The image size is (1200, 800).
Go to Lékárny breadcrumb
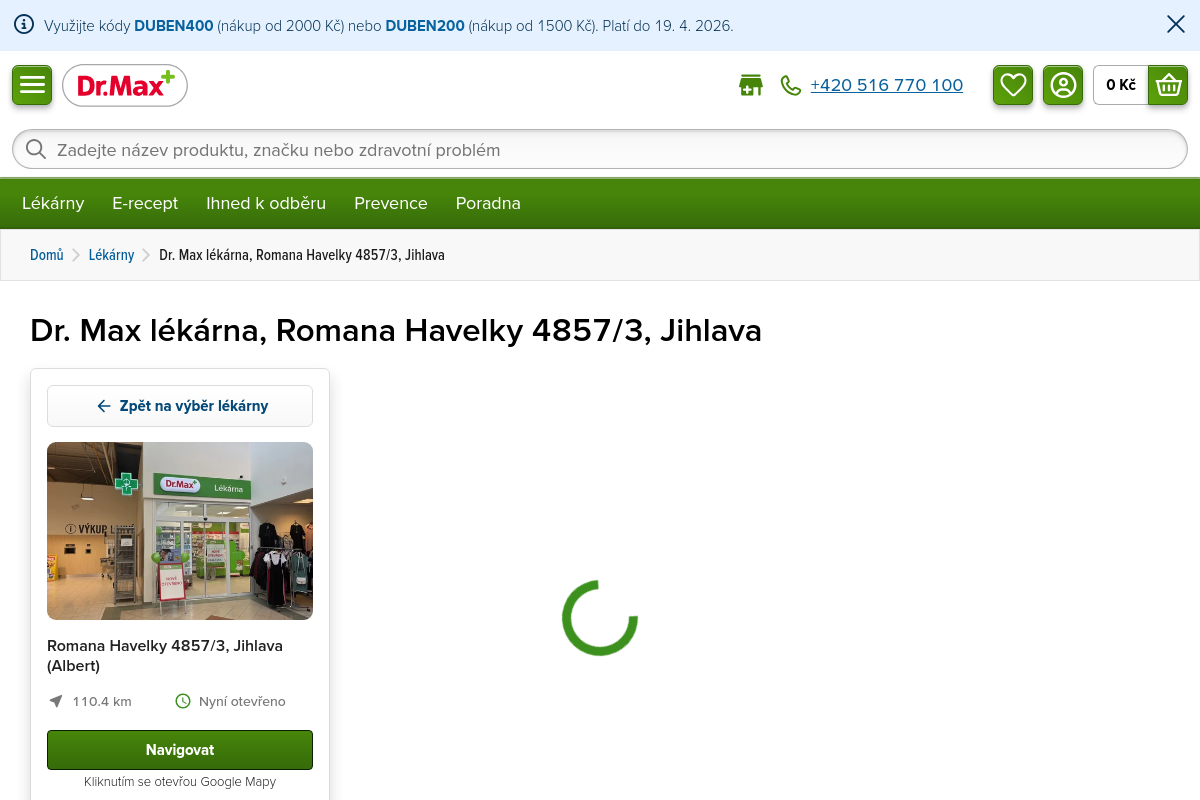[x=111, y=255]
